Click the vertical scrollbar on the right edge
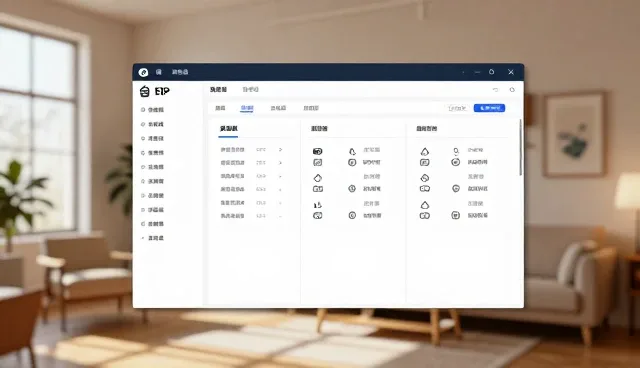 (520, 148)
